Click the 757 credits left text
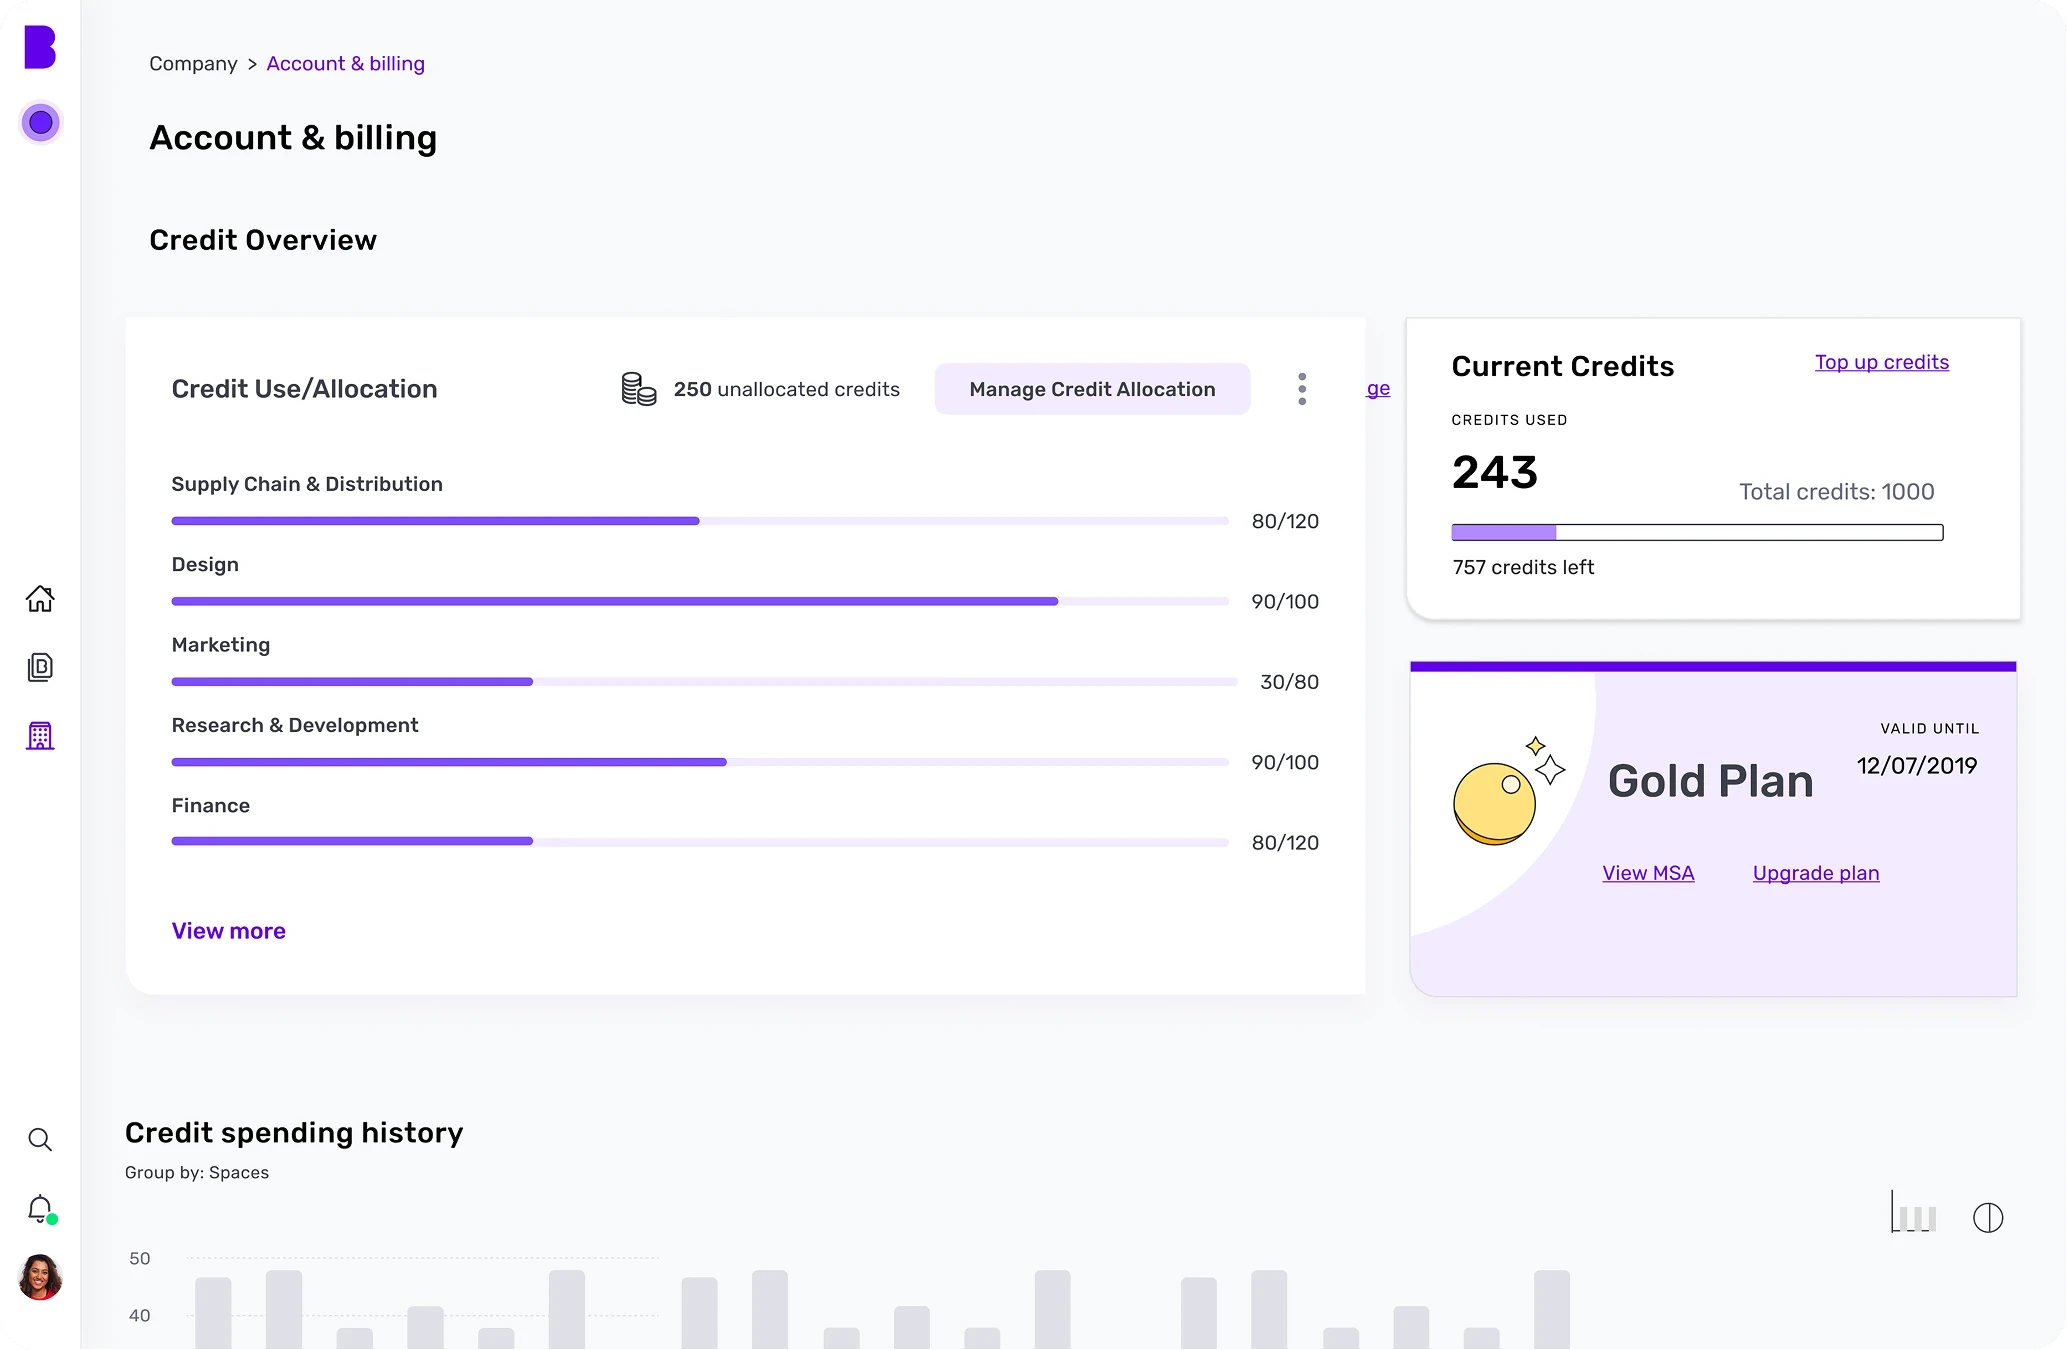Image resolution: width=2067 pixels, height=1350 pixels. [1523, 567]
